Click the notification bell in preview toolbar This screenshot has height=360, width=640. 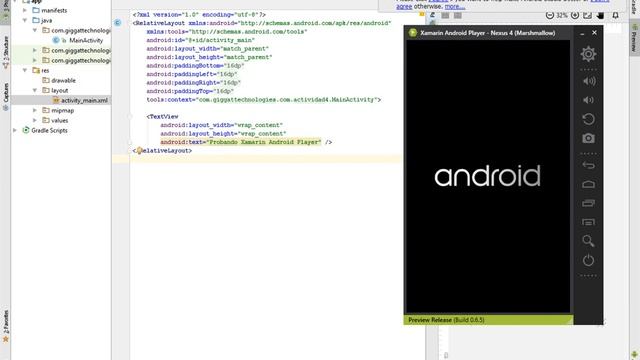(616, 15)
